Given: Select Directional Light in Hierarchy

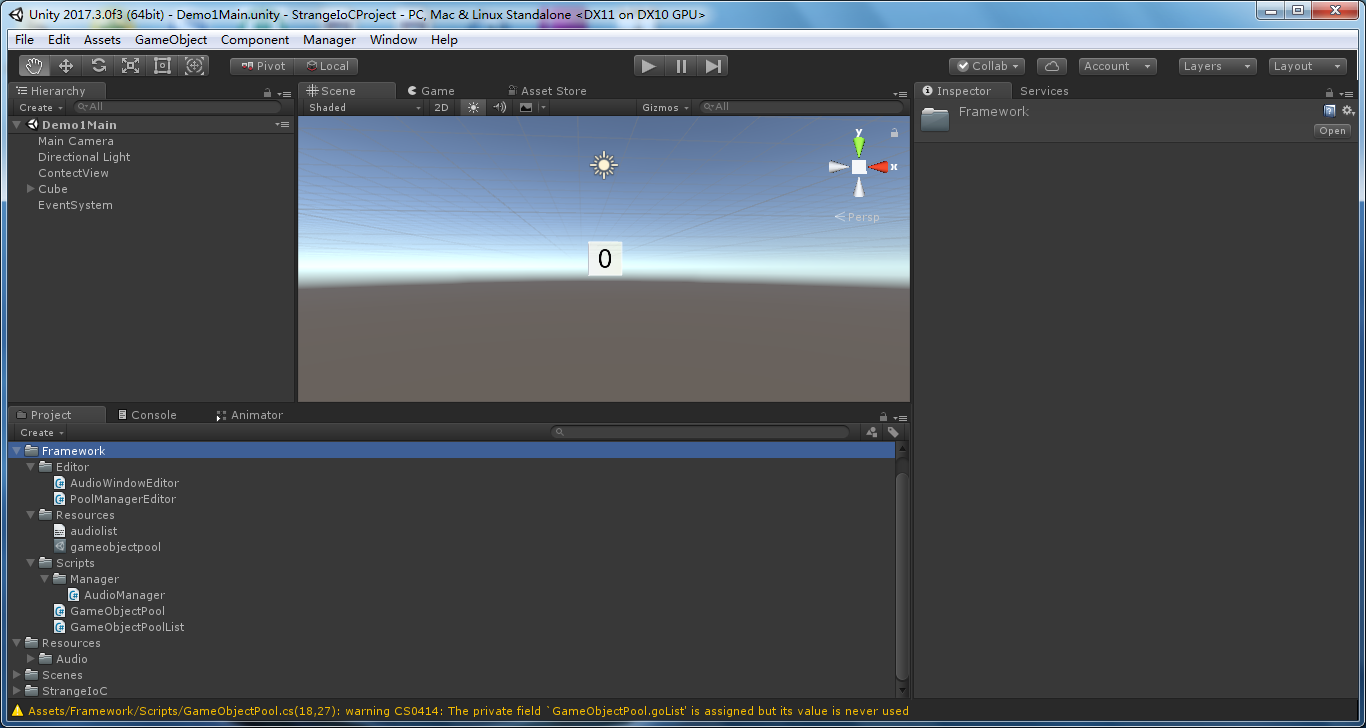Looking at the screenshot, I should click(84, 157).
